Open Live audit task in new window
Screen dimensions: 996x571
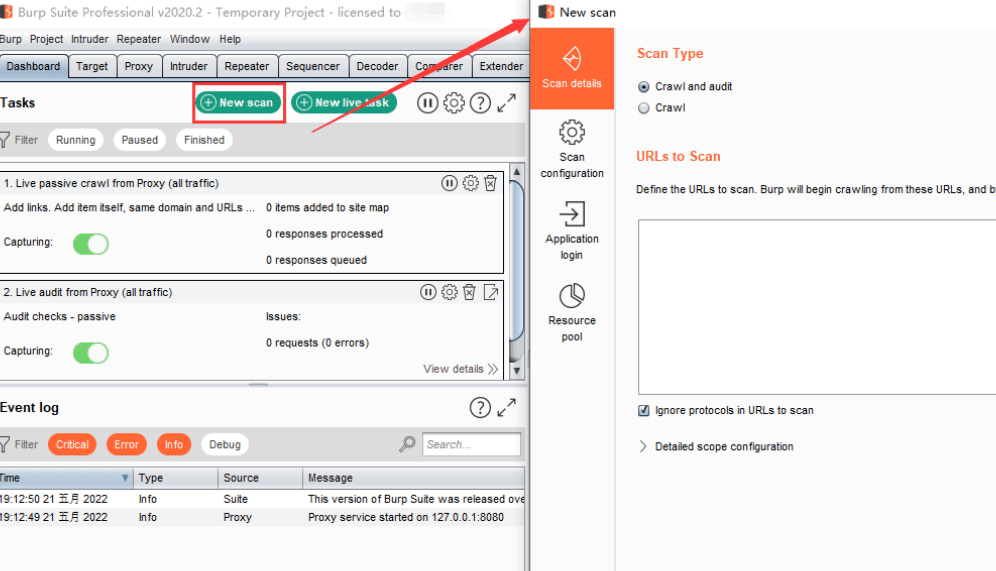coord(491,292)
